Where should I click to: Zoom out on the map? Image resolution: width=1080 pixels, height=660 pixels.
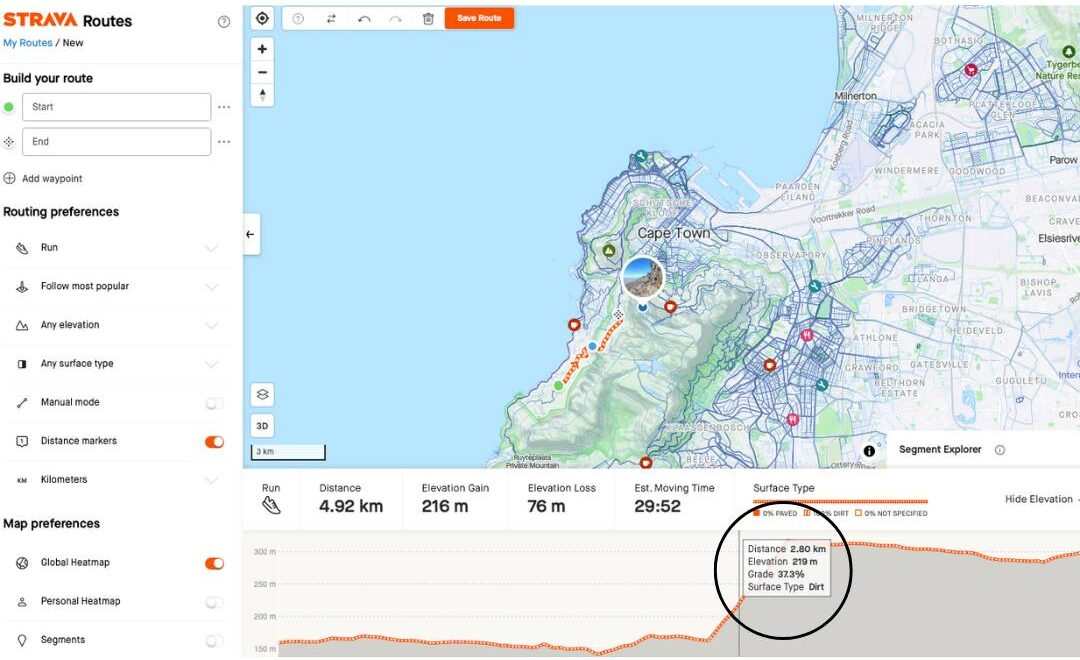pos(262,72)
